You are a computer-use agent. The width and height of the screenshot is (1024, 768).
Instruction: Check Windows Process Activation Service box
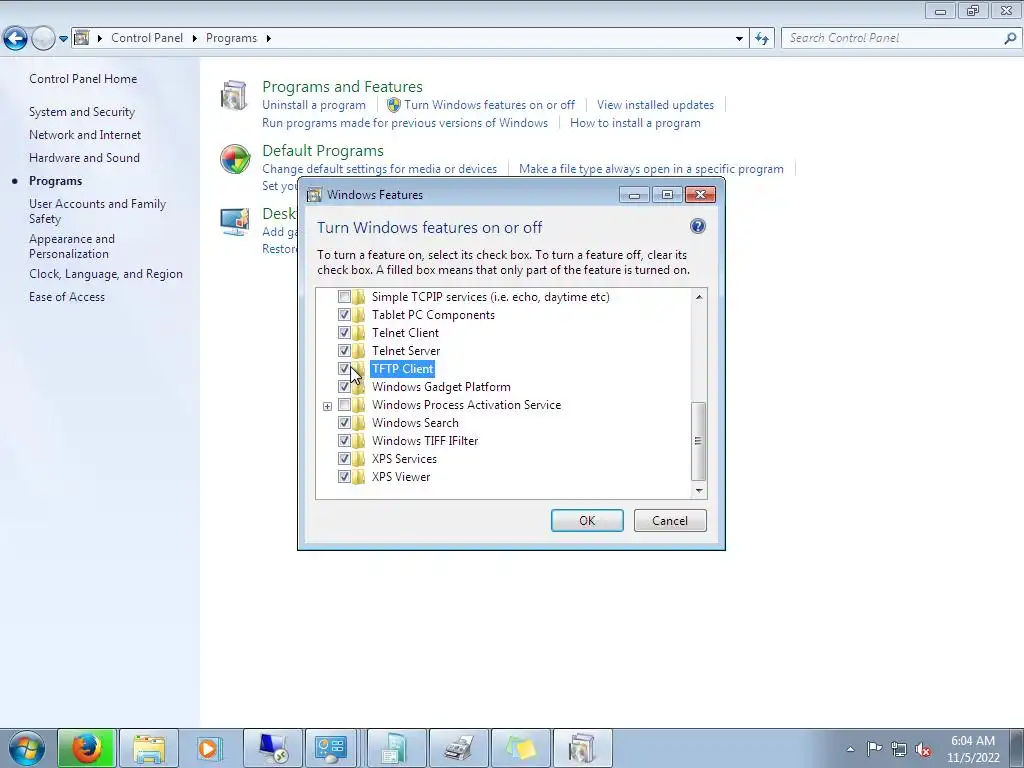tap(344, 405)
